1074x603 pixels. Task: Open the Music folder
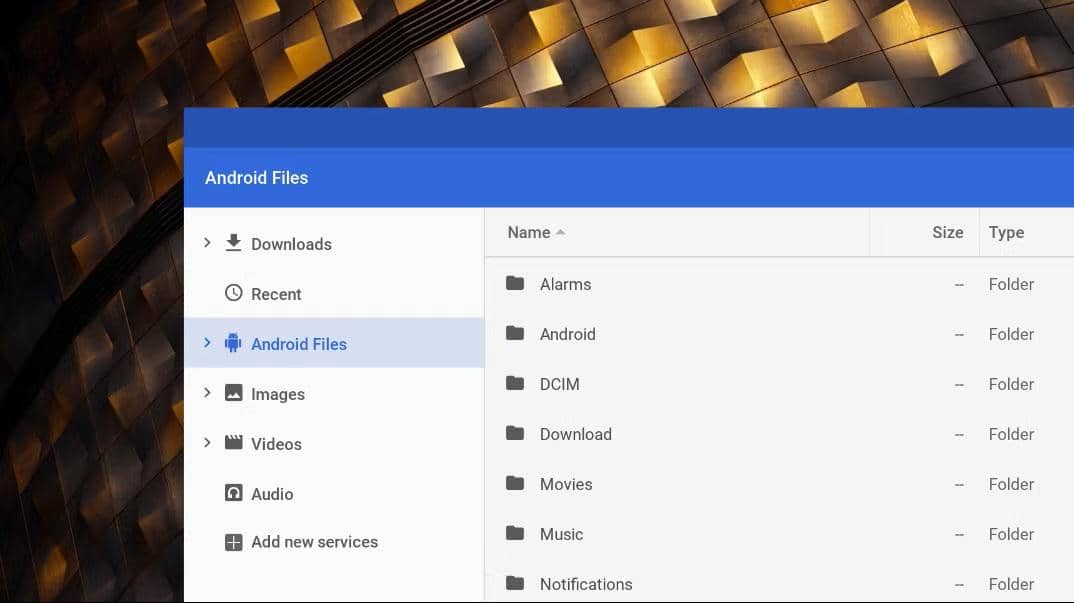click(x=561, y=534)
